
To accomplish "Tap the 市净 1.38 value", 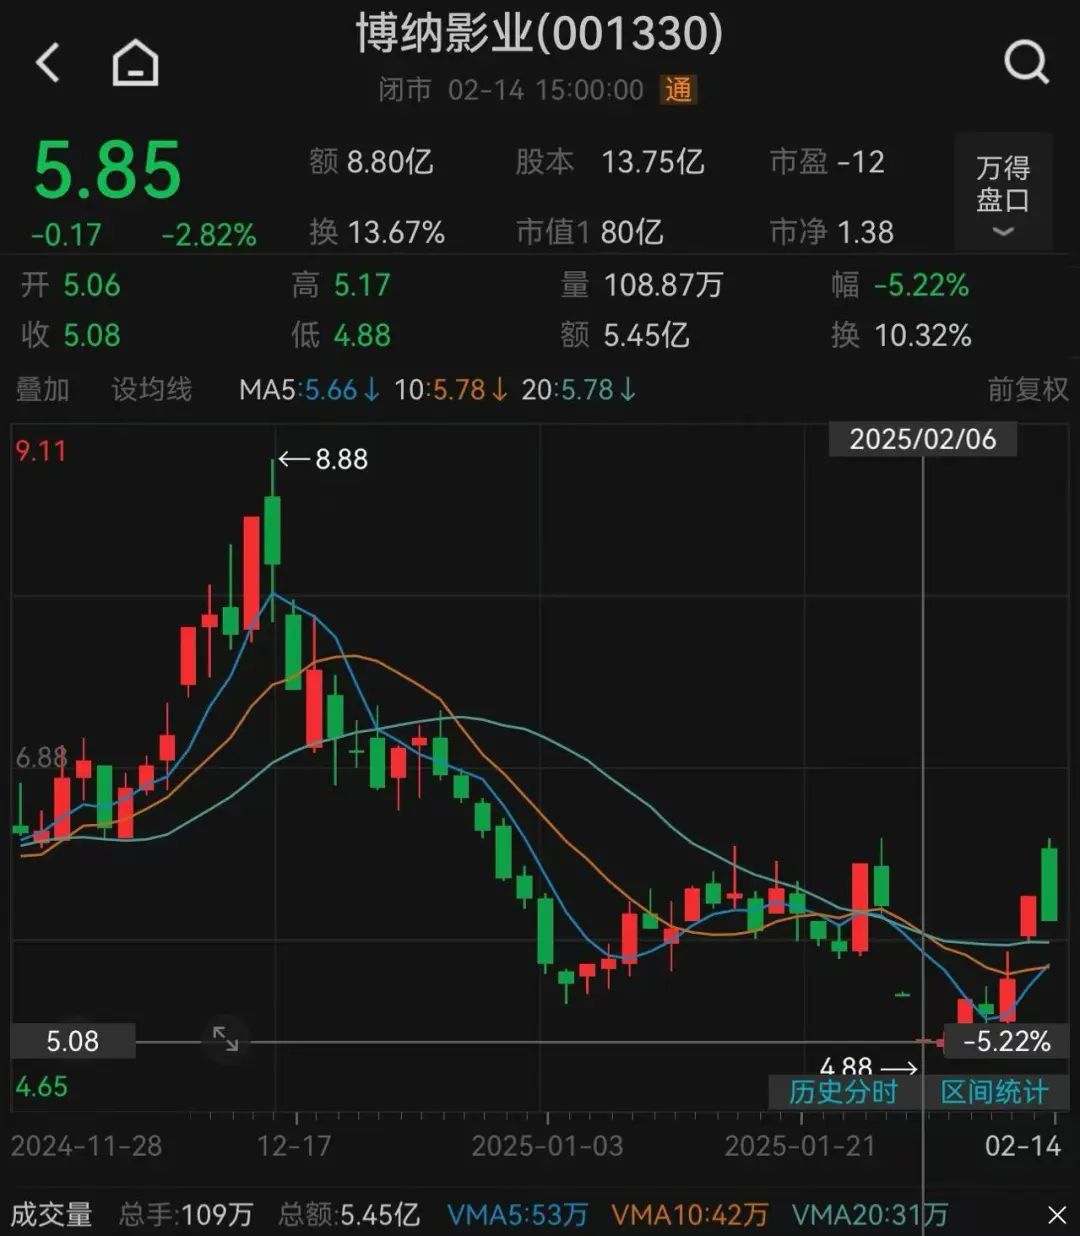I will 832,232.
